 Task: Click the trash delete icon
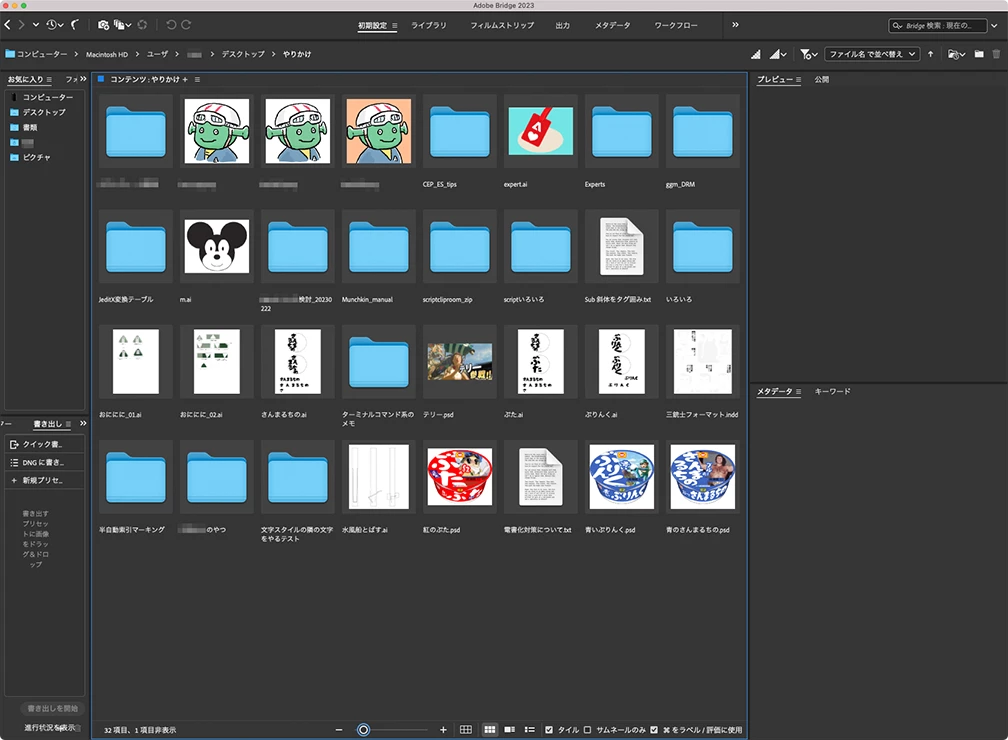click(x=996, y=54)
